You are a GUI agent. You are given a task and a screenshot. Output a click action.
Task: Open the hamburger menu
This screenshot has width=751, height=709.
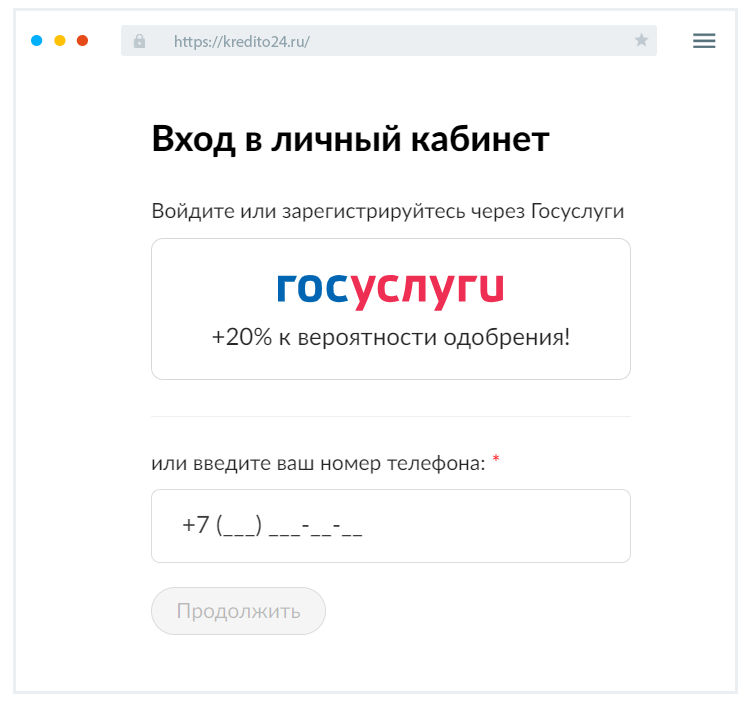[704, 41]
